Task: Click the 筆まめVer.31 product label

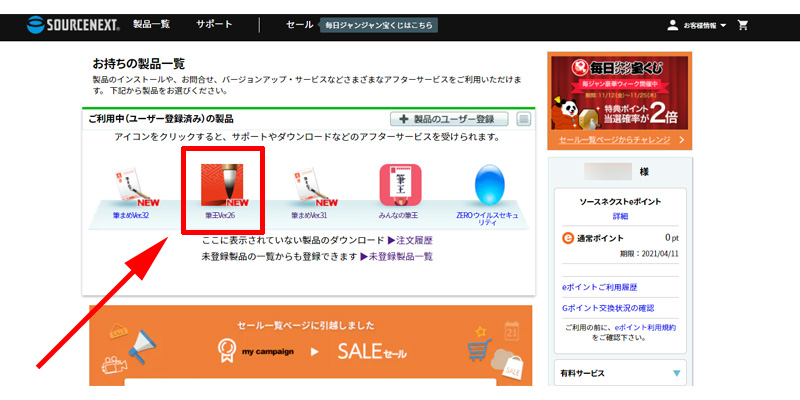Action: click(x=309, y=216)
